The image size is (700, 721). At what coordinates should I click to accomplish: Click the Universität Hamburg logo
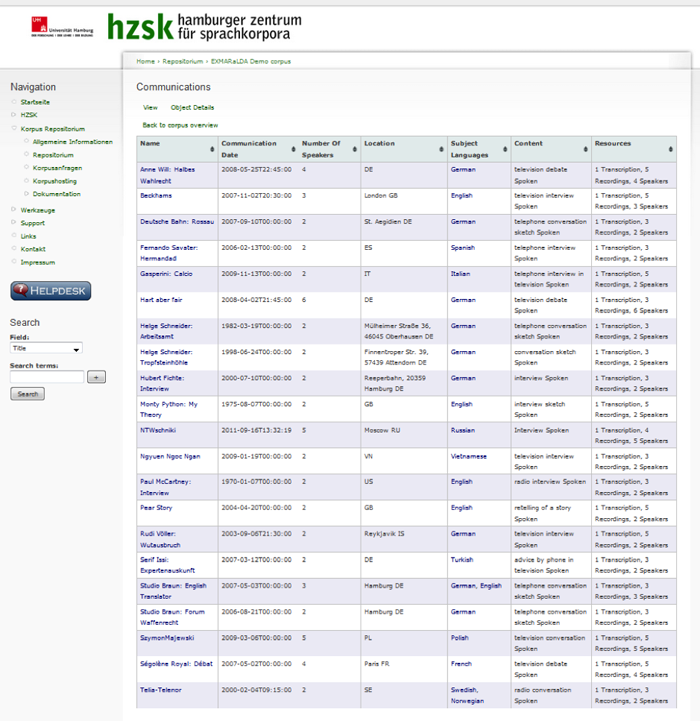tap(62, 27)
